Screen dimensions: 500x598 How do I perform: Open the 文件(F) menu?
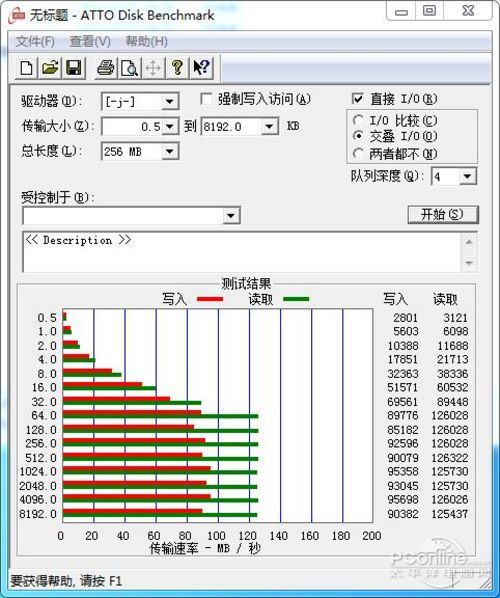click(x=35, y=42)
